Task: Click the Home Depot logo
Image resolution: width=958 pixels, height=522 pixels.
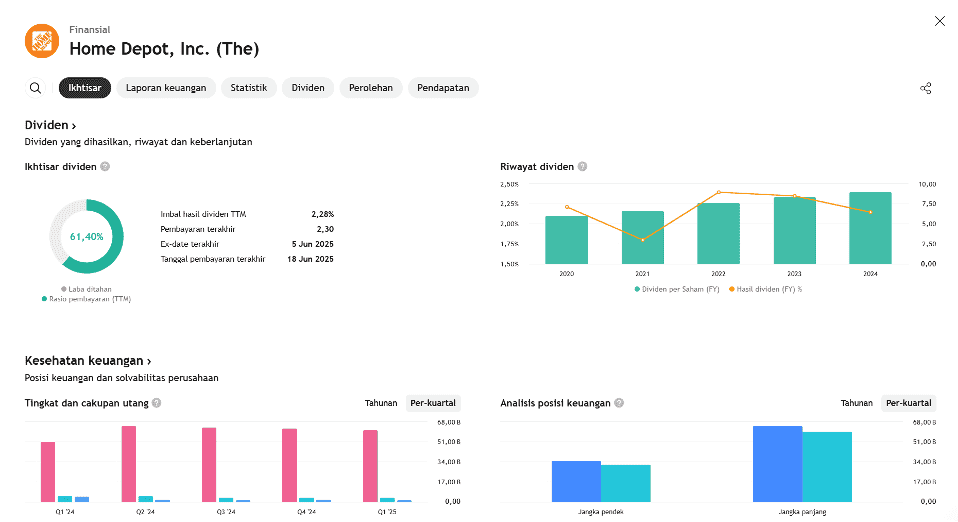Action: (x=41, y=41)
